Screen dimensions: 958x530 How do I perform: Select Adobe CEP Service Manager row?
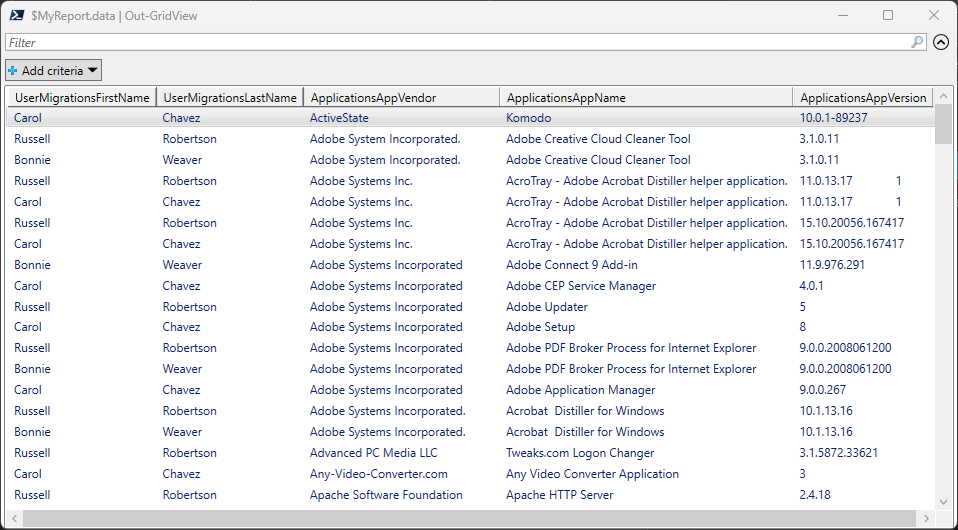point(470,285)
